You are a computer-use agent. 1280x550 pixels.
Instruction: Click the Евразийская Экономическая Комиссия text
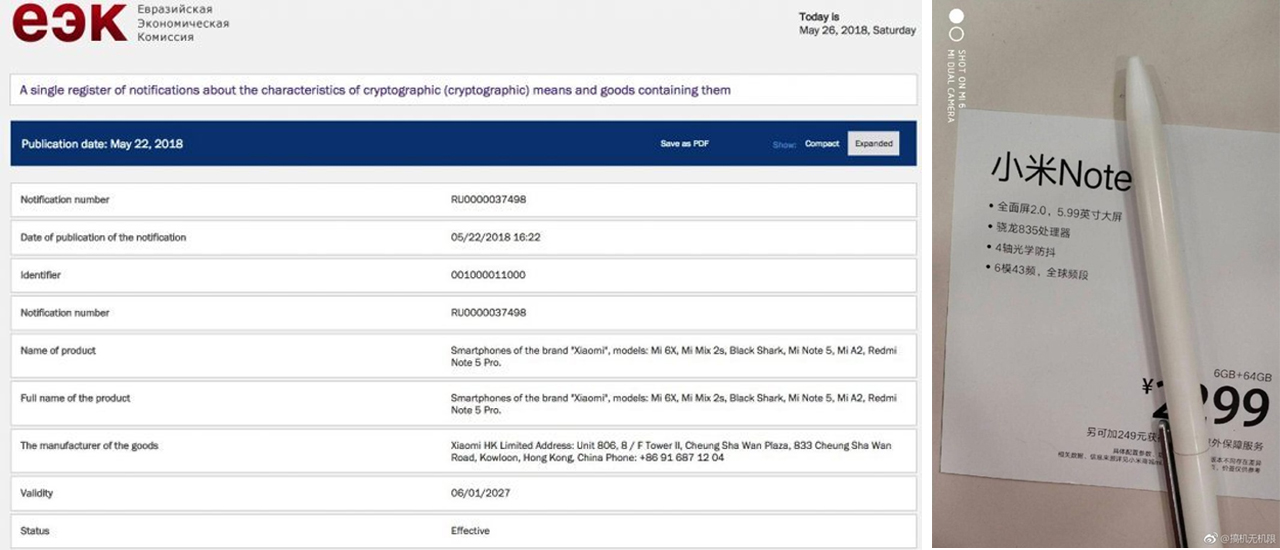coord(183,22)
